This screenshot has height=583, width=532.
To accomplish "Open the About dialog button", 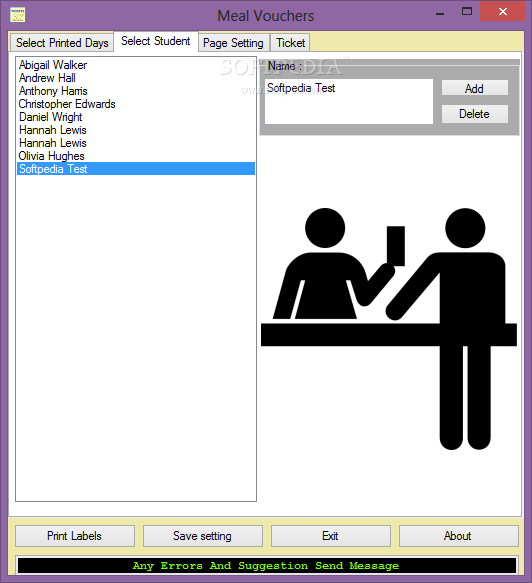I will [x=458, y=536].
